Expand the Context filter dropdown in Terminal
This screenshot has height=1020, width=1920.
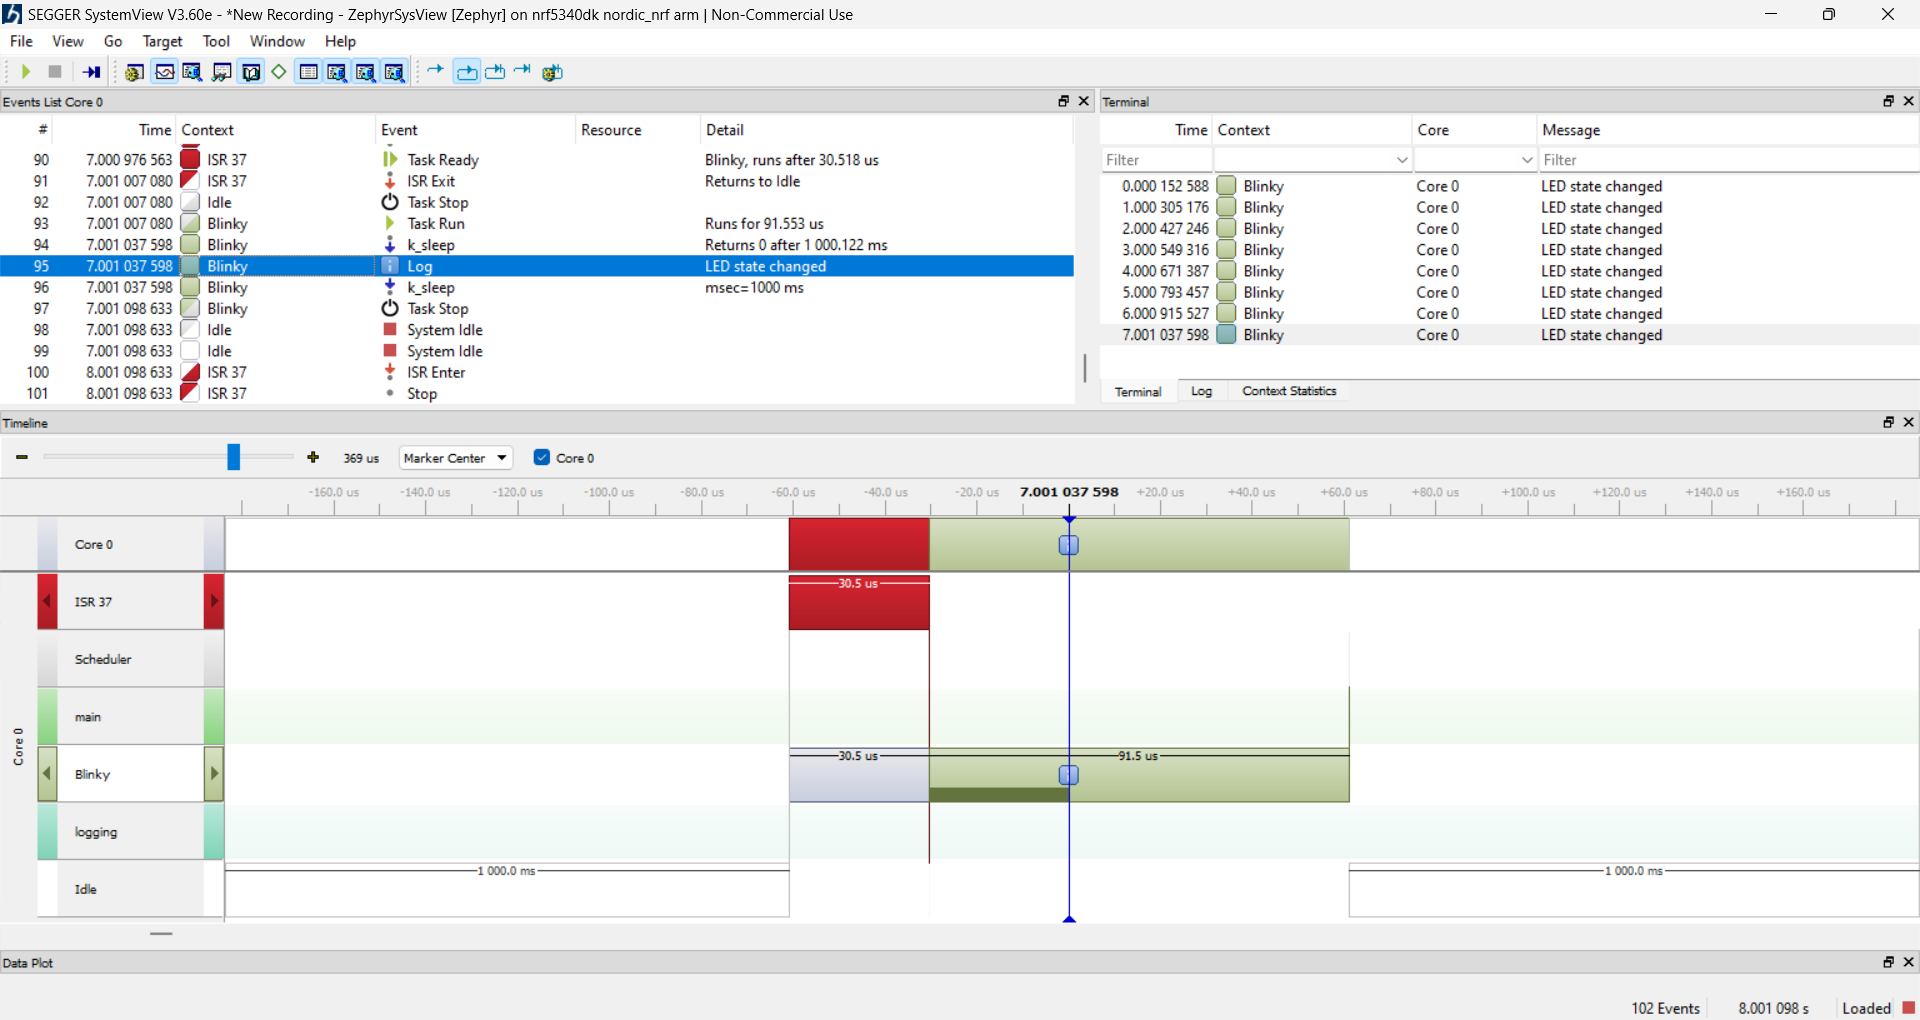pyautogui.click(x=1402, y=160)
